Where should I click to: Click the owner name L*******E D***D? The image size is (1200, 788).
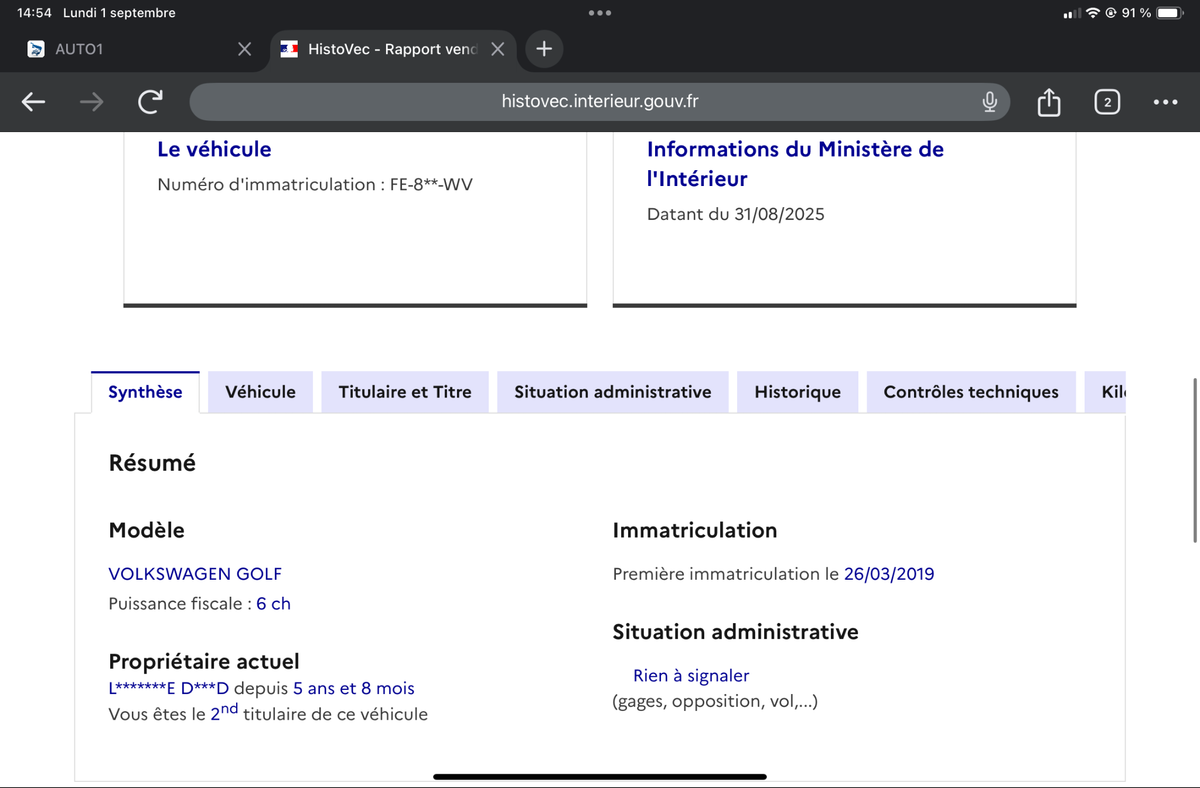tap(169, 688)
